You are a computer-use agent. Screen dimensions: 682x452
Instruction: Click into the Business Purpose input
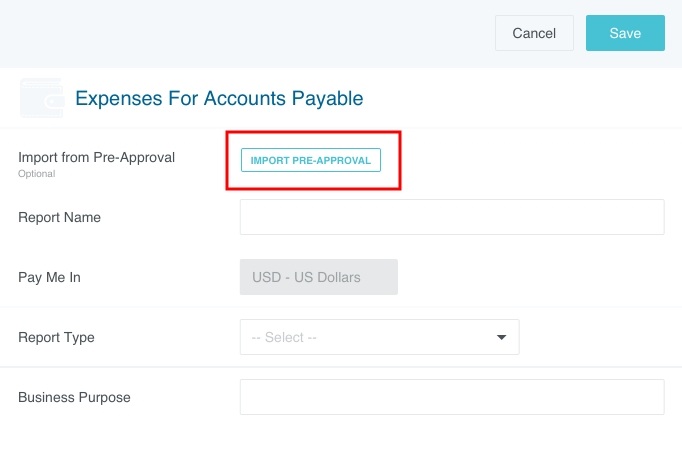click(452, 397)
